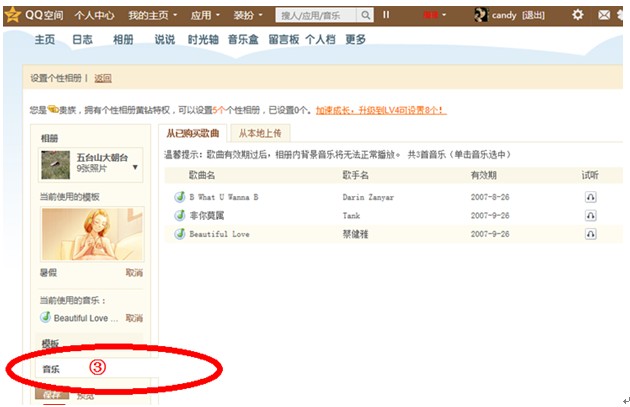Open the 我的主页 dropdown menu

click(152, 15)
